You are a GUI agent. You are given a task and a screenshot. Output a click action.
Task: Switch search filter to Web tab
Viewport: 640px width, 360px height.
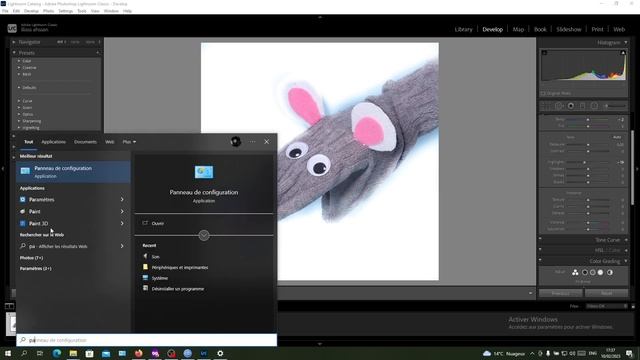[x=109, y=142]
